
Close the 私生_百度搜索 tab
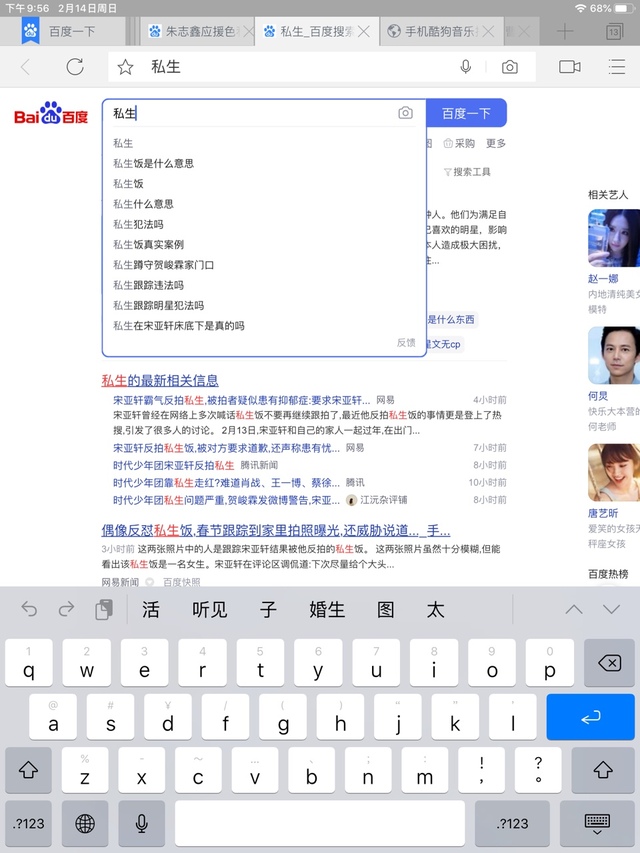364,32
